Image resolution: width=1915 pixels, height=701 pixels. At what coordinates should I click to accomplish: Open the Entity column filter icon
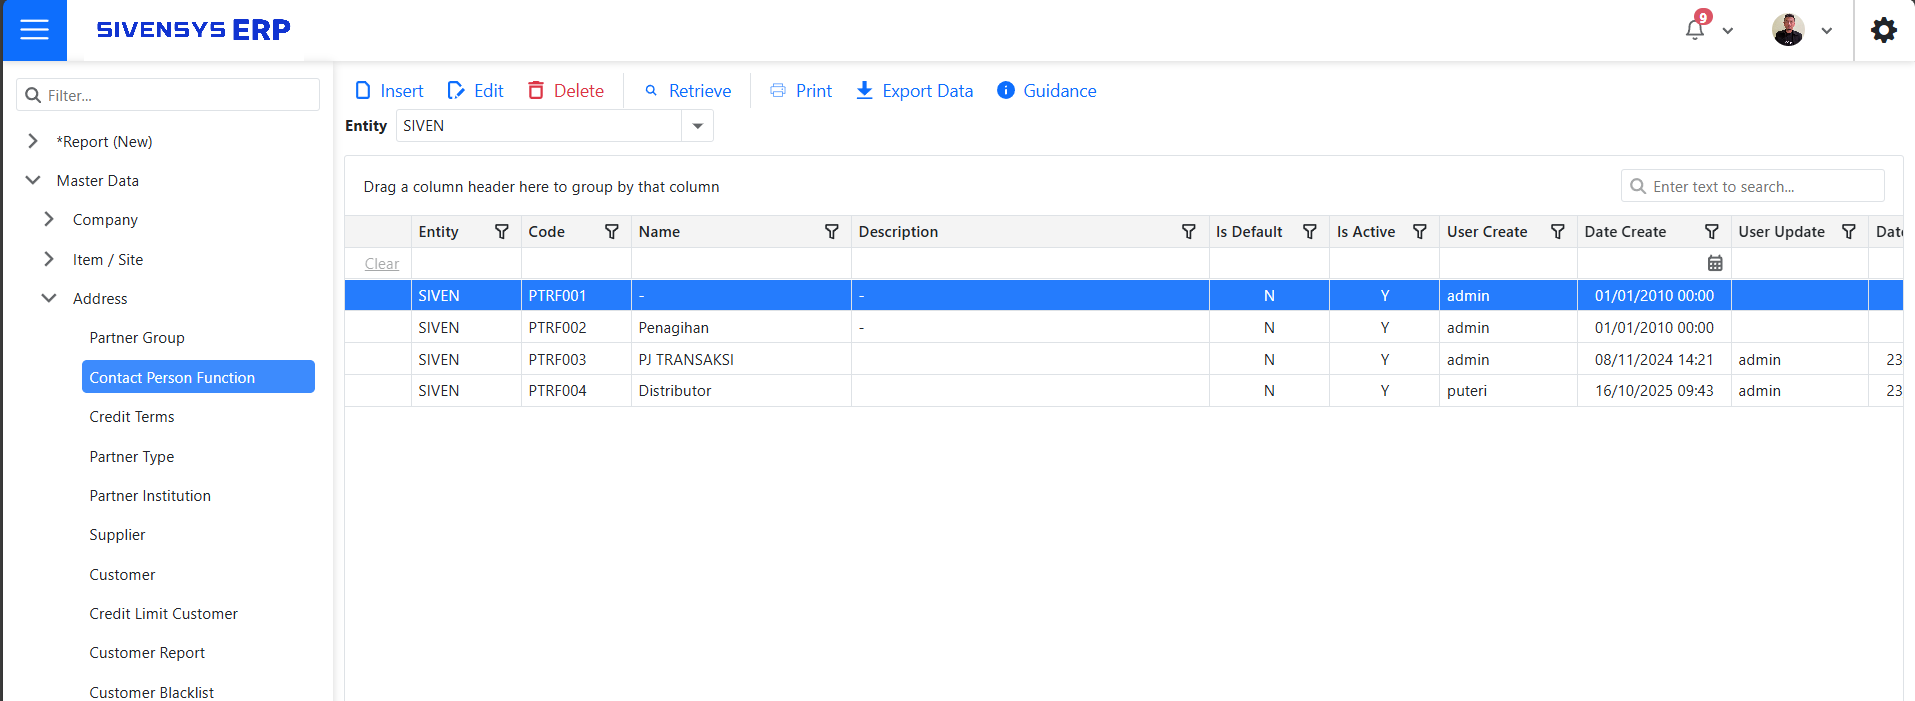tap(502, 232)
